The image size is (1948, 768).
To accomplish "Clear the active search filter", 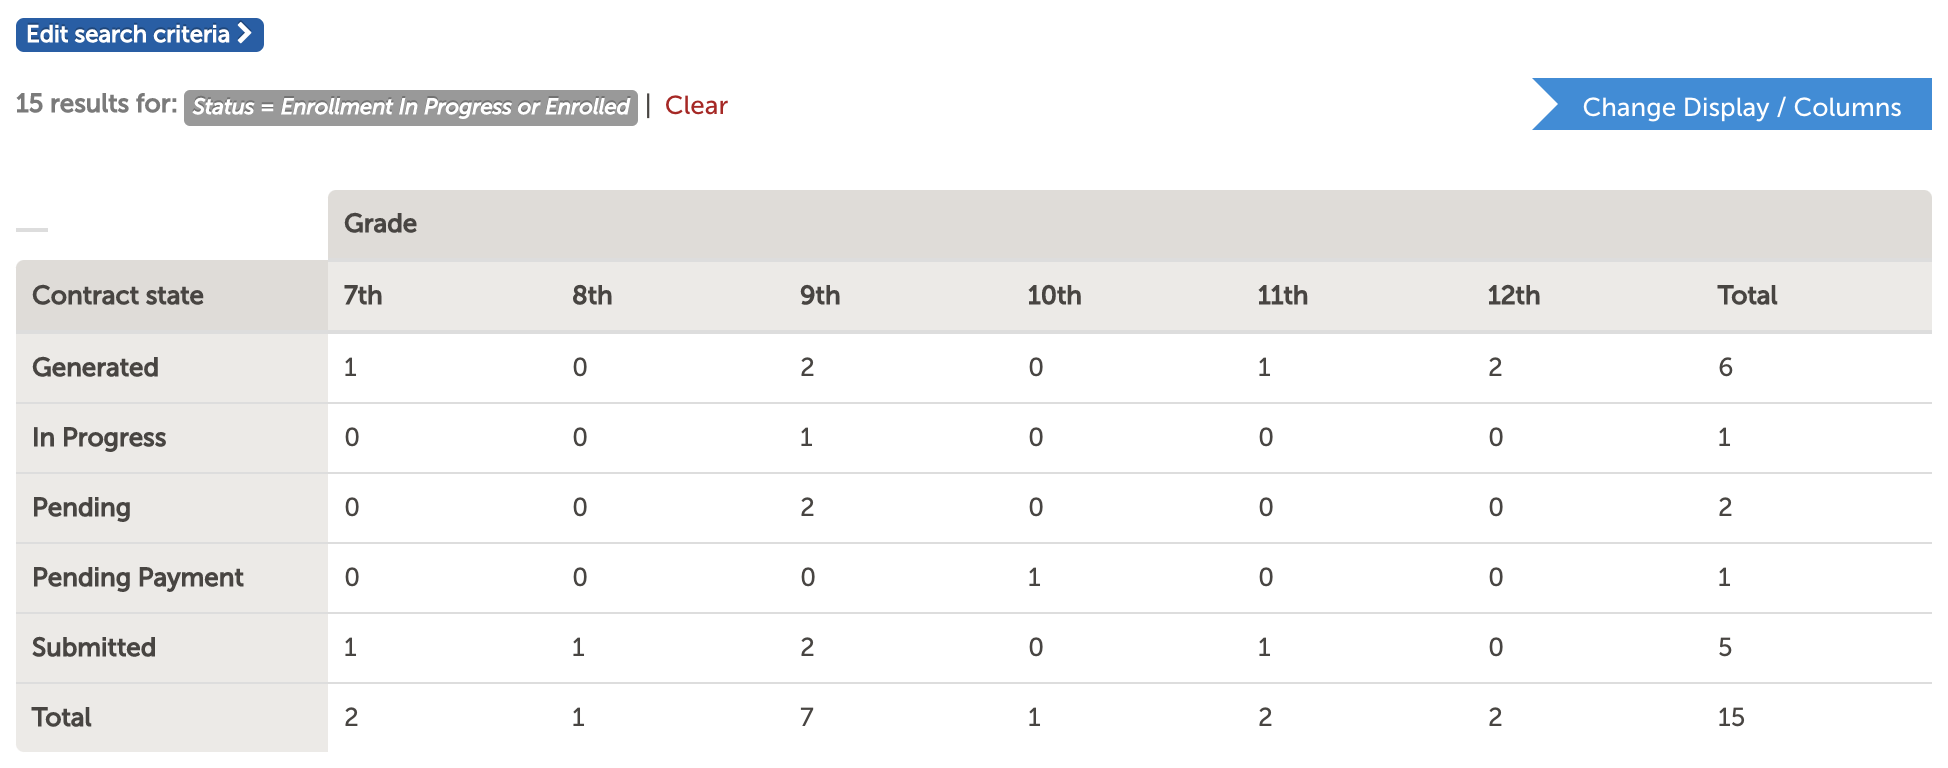I will 696,106.
